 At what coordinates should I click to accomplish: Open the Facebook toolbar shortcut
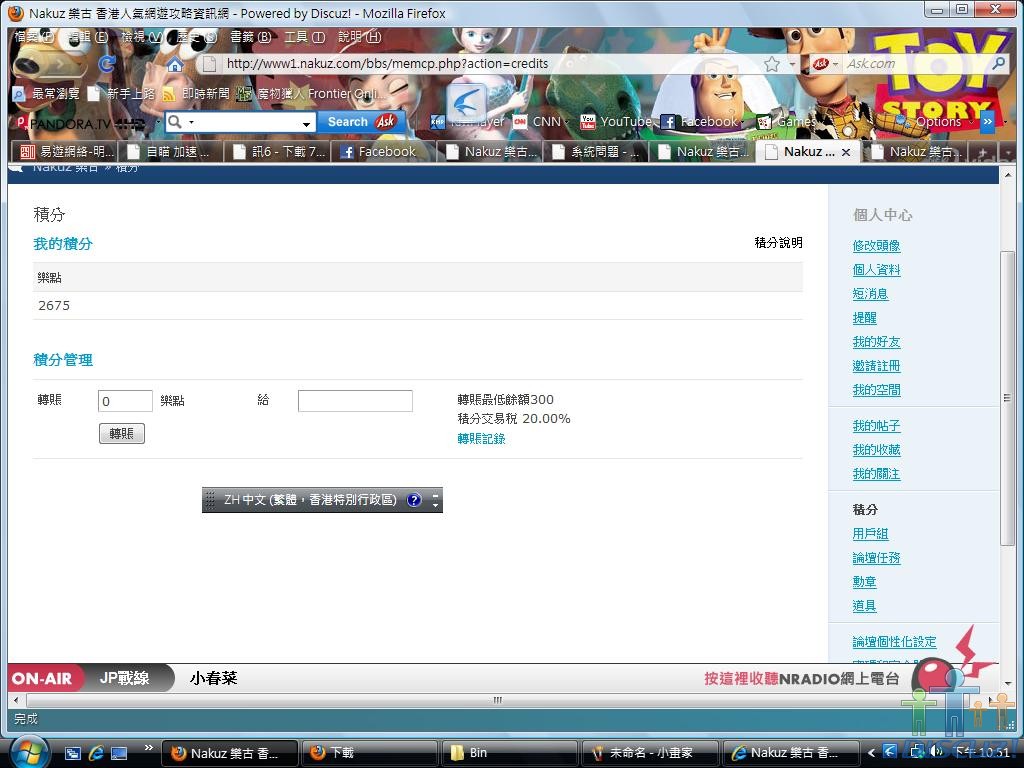click(705, 122)
